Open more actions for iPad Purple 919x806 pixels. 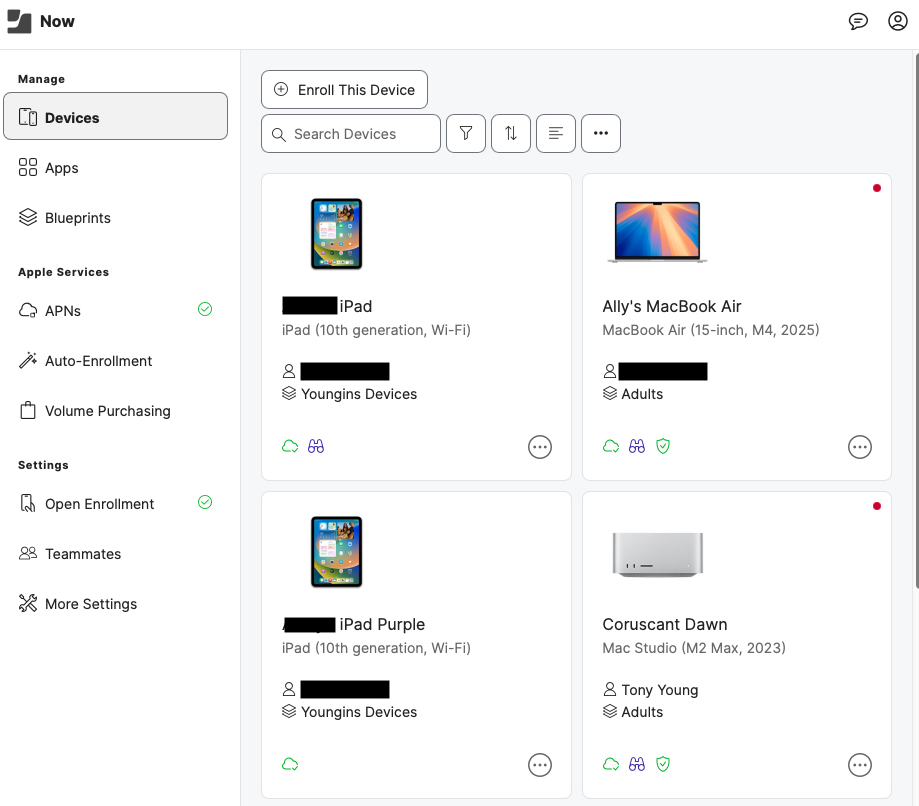point(540,765)
